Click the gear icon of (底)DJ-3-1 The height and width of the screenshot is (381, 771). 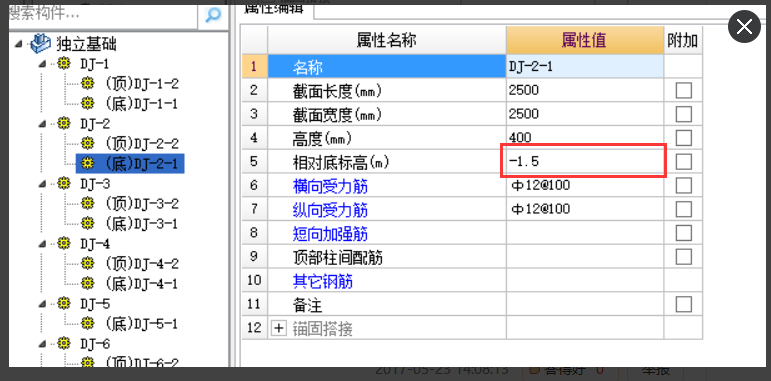click(x=88, y=223)
